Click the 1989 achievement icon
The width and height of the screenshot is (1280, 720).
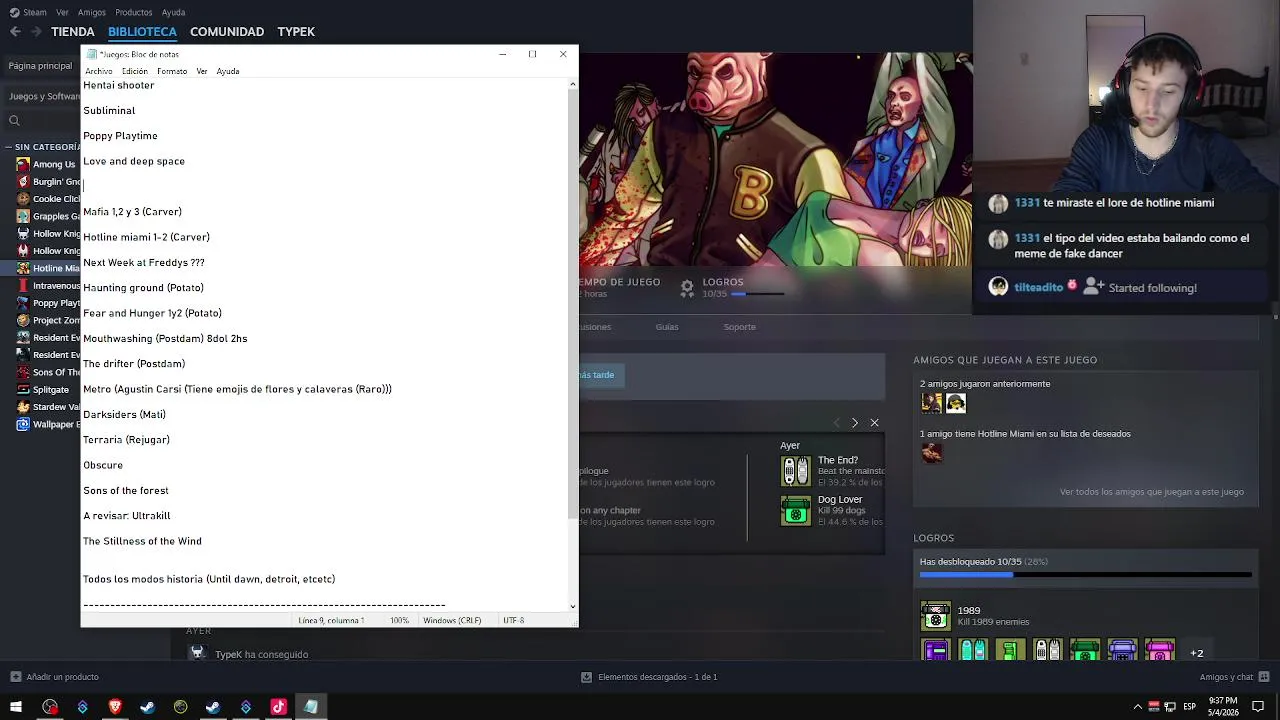(x=935, y=616)
